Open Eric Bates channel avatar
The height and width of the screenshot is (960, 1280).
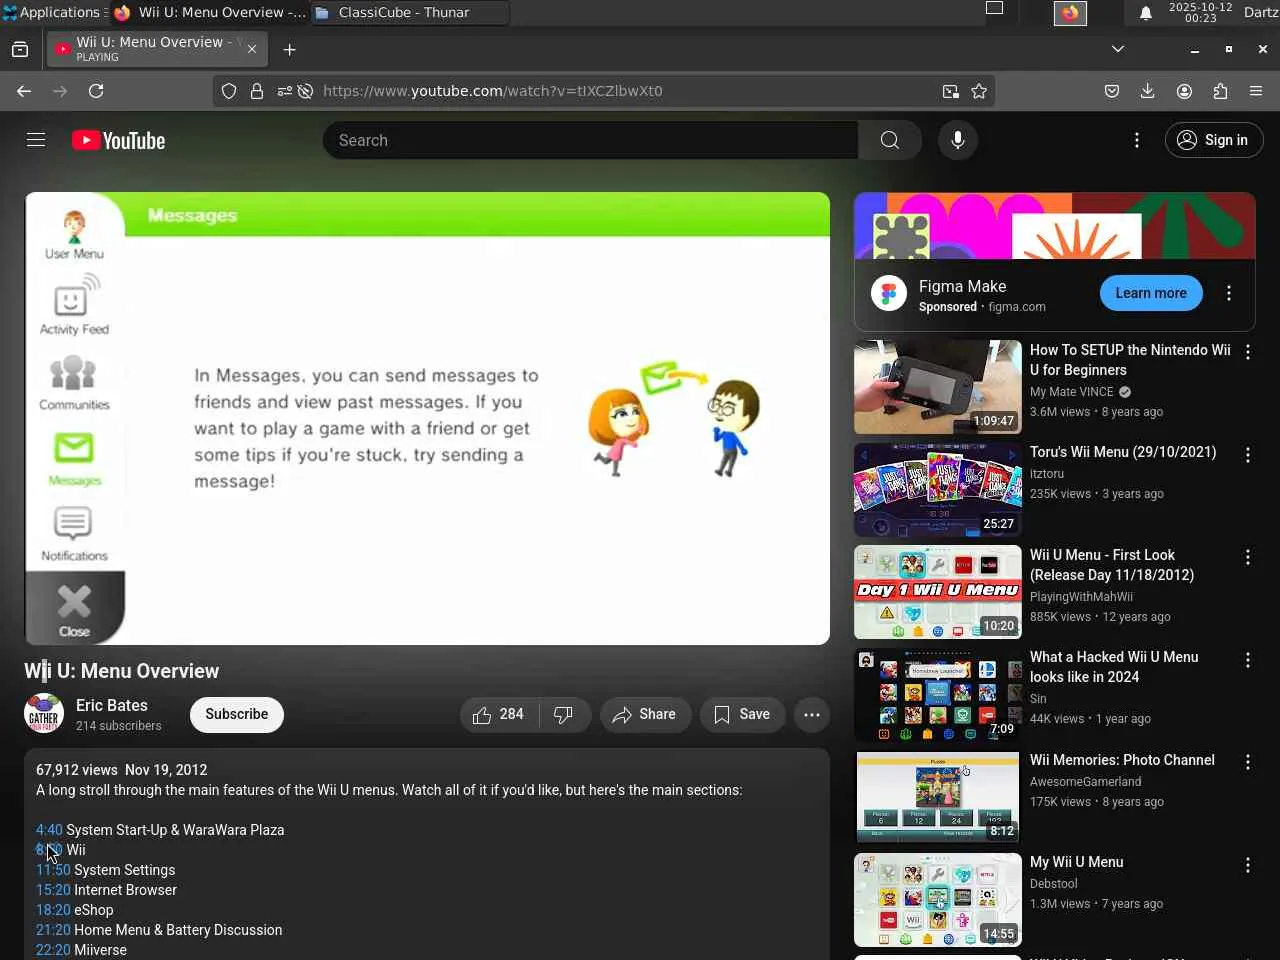point(44,714)
